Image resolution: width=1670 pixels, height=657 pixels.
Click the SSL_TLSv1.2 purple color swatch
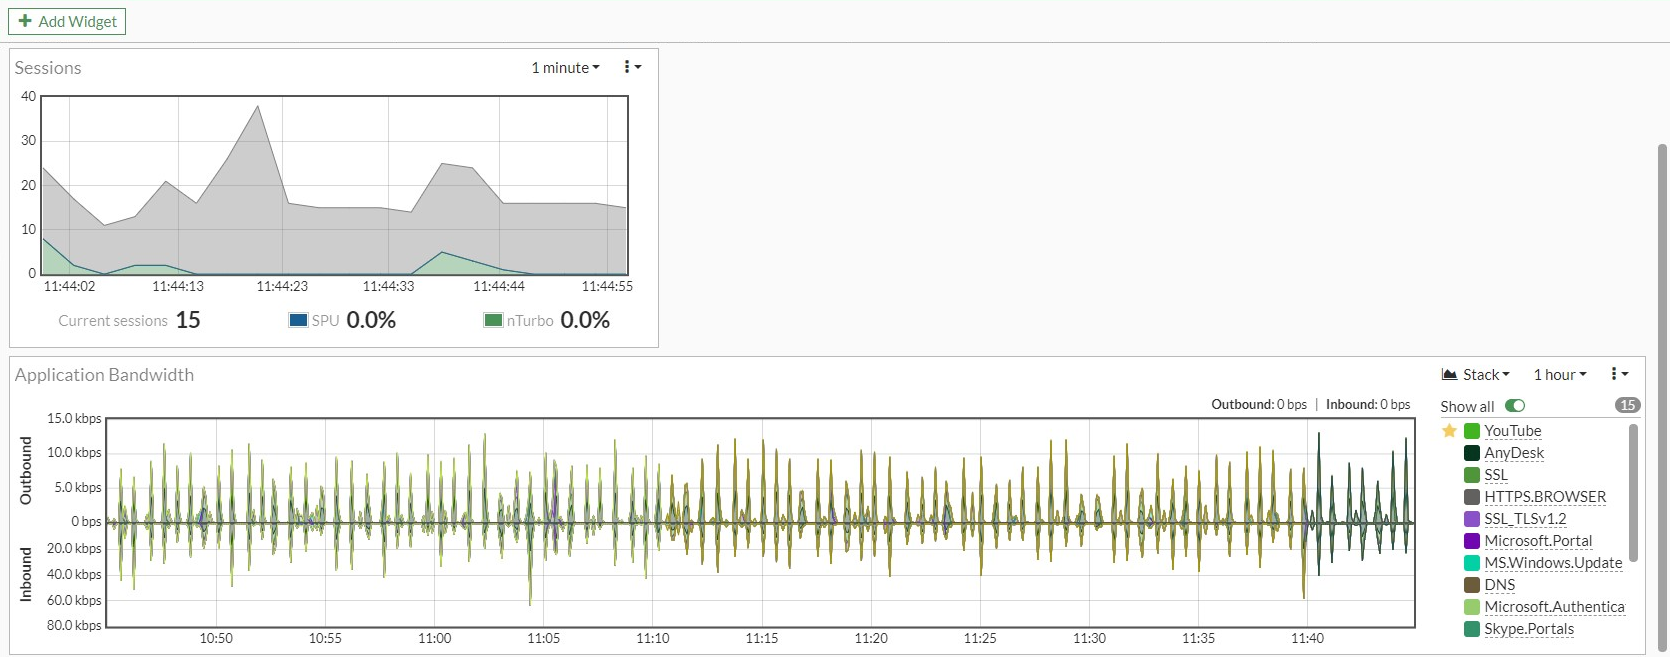pos(1472,519)
